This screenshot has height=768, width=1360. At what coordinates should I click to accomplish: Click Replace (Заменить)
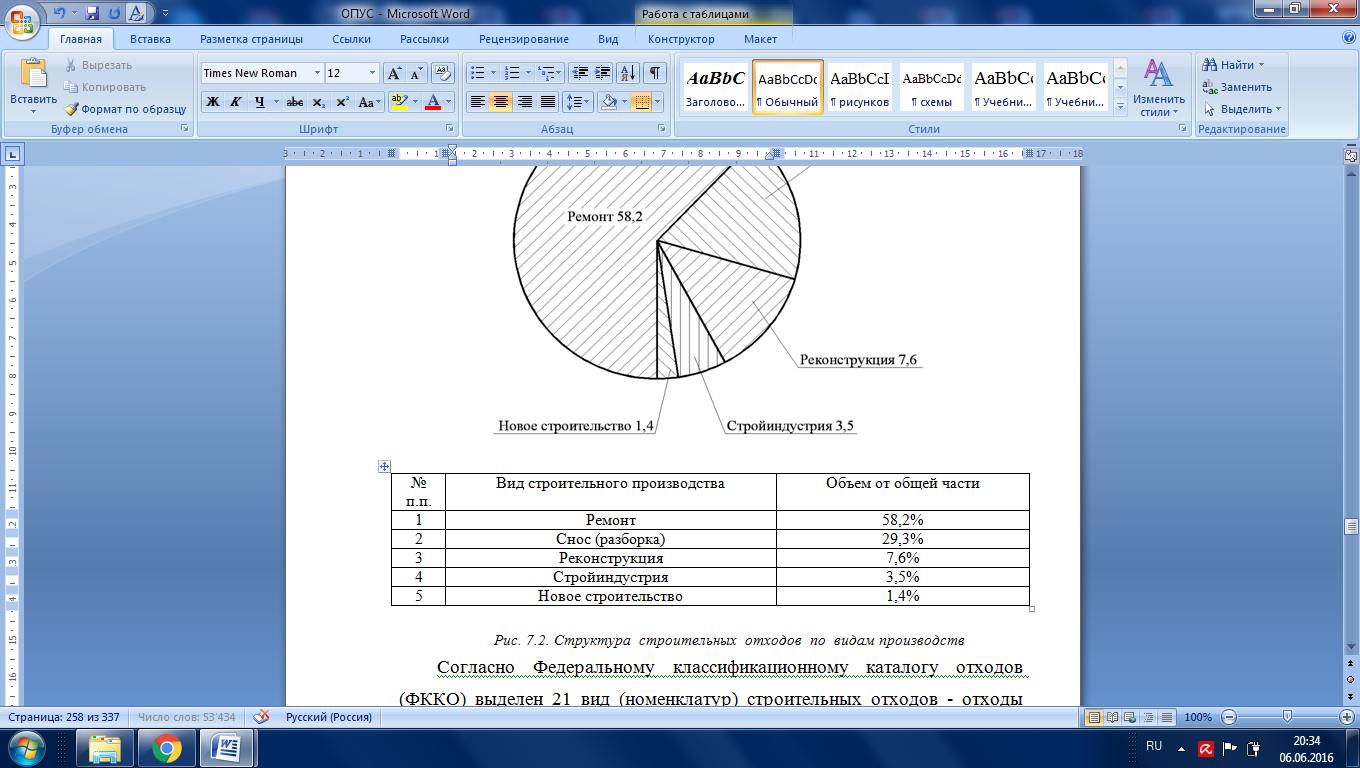tap(1236, 87)
